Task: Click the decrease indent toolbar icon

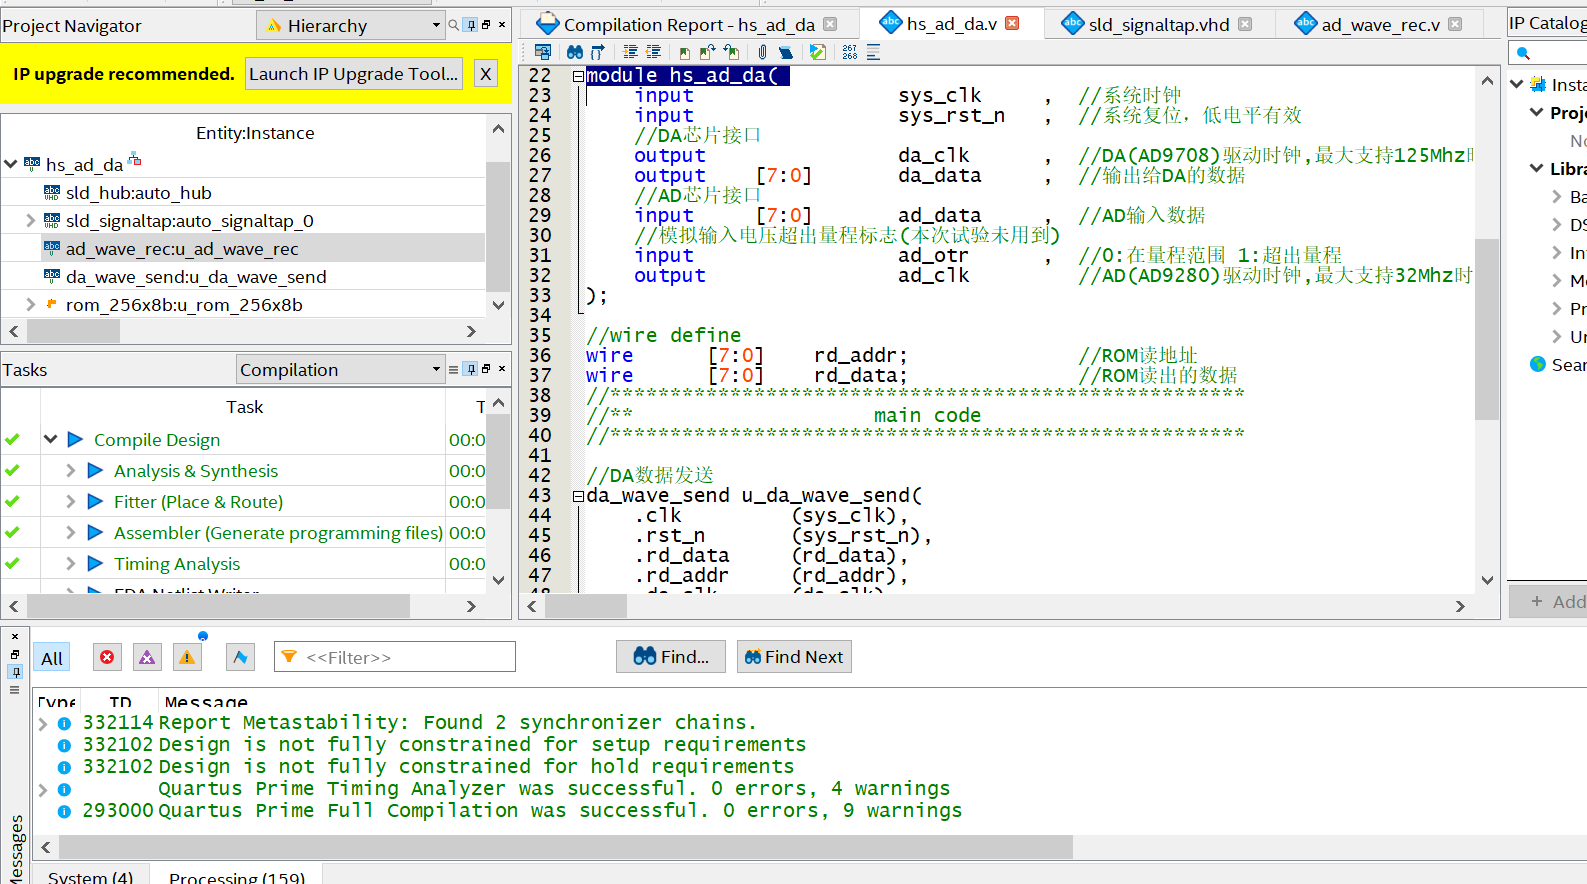Action: (653, 52)
